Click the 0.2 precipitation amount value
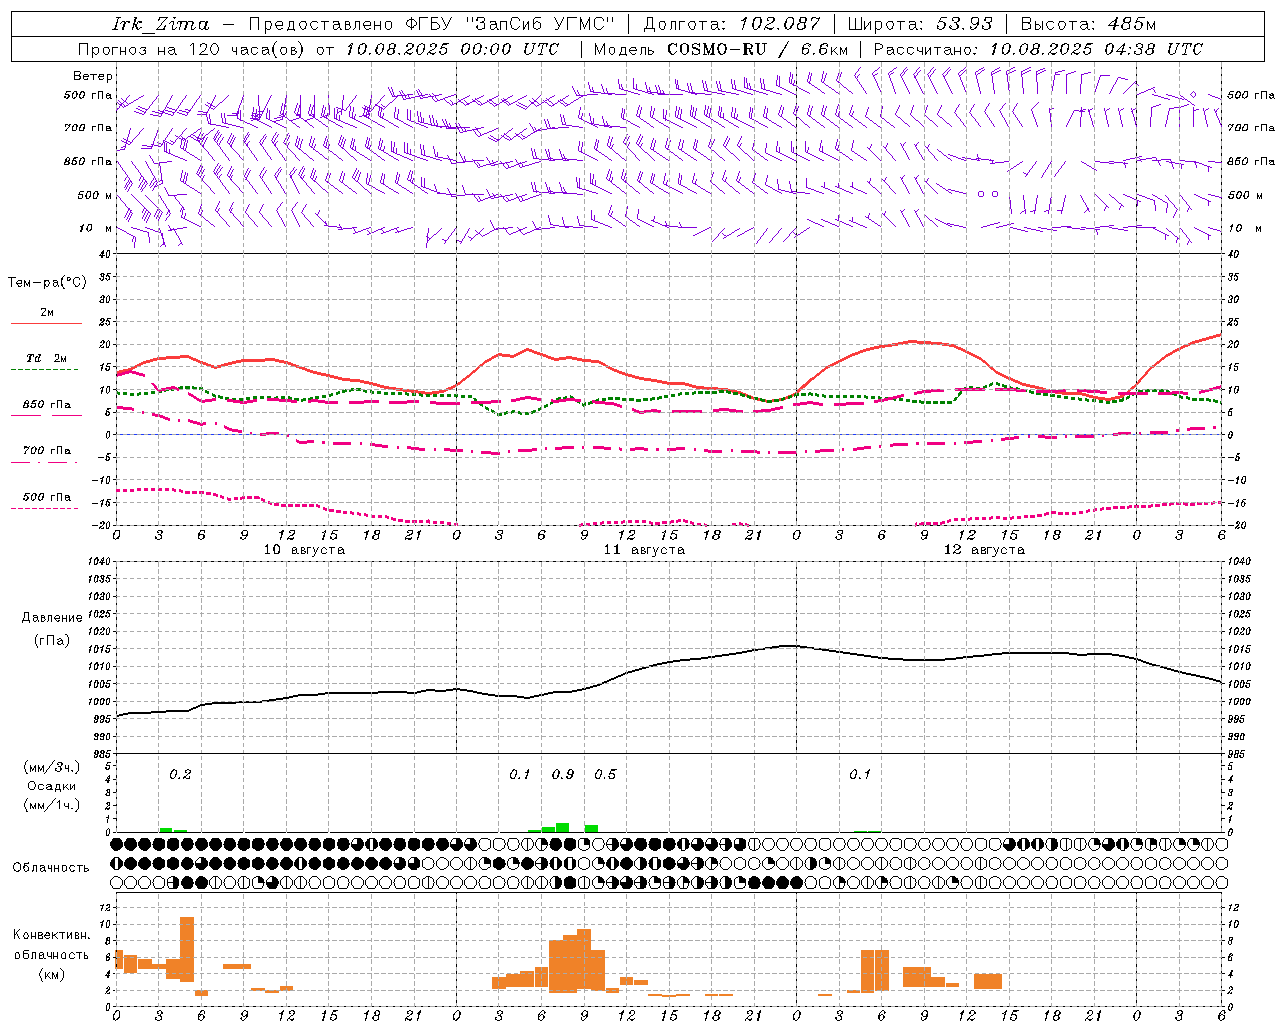1280x1024 pixels. (x=180, y=775)
